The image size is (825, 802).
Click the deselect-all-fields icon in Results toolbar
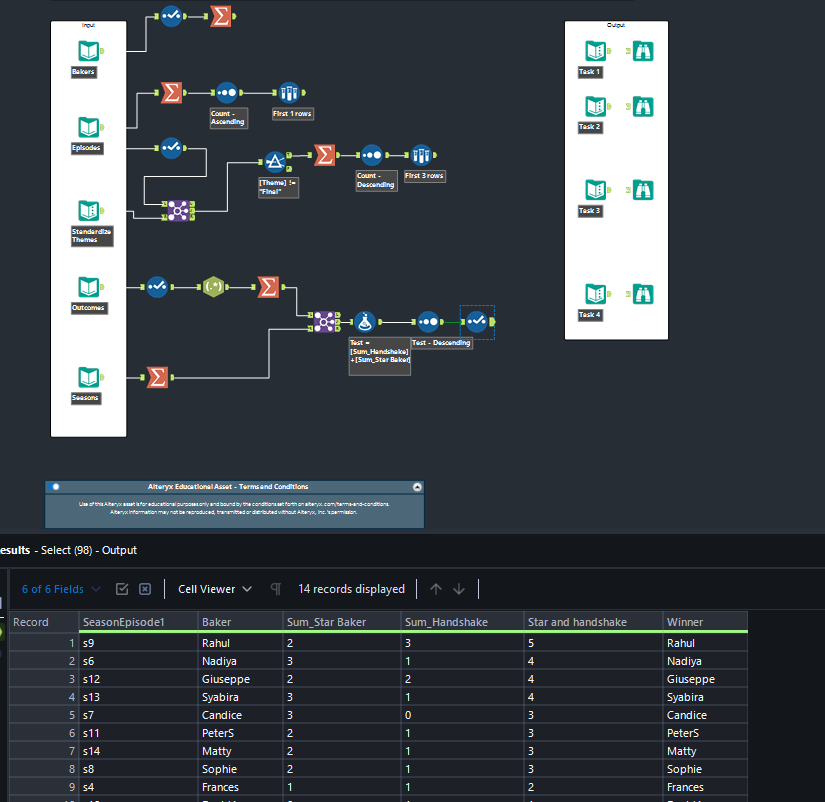145,589
